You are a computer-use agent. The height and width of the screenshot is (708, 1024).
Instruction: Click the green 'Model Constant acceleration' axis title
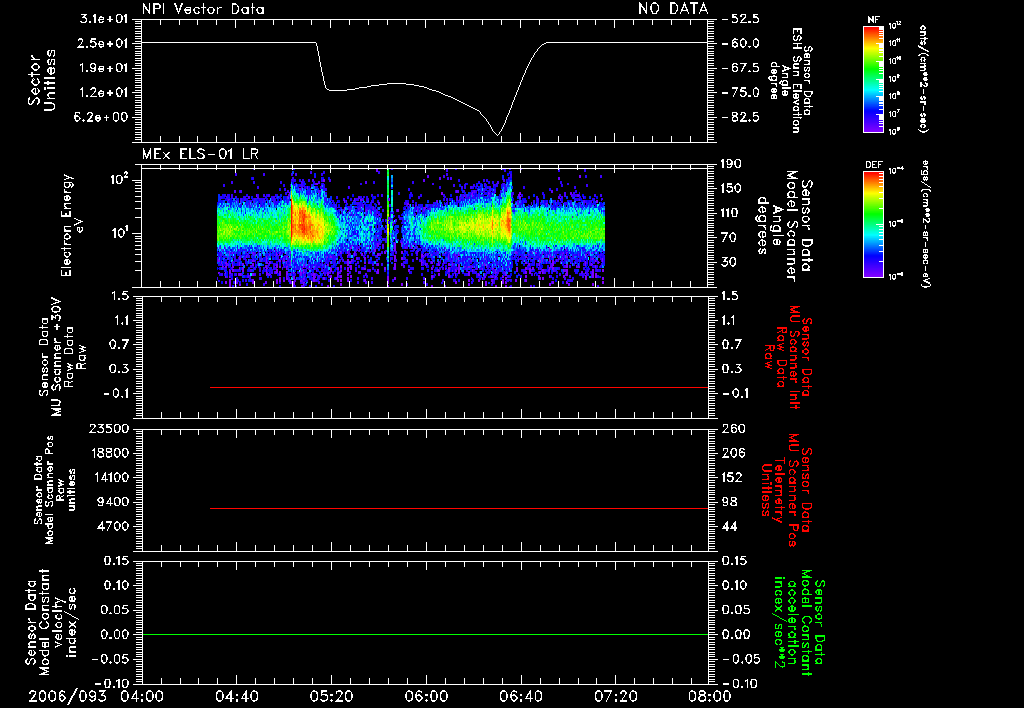coord(799,622)
